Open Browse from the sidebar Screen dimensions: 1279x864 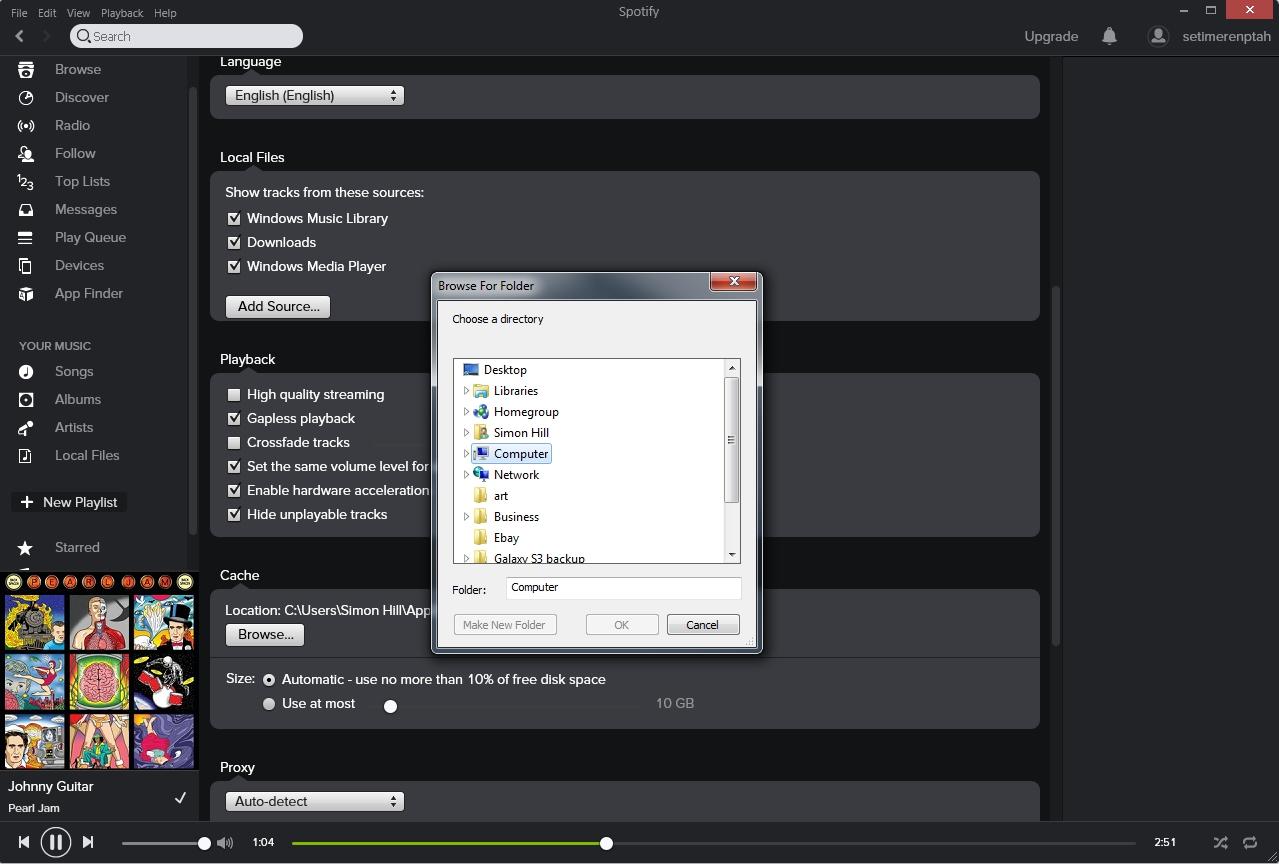pos(78,69)
